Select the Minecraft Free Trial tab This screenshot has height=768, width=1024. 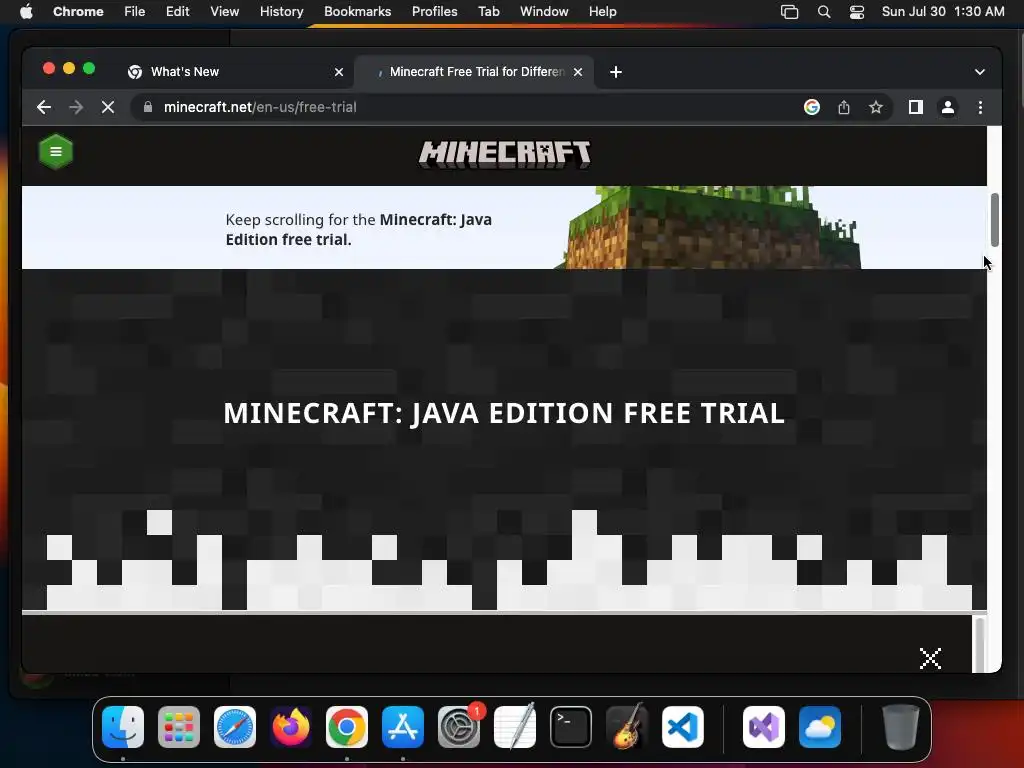tap(473, 72)
